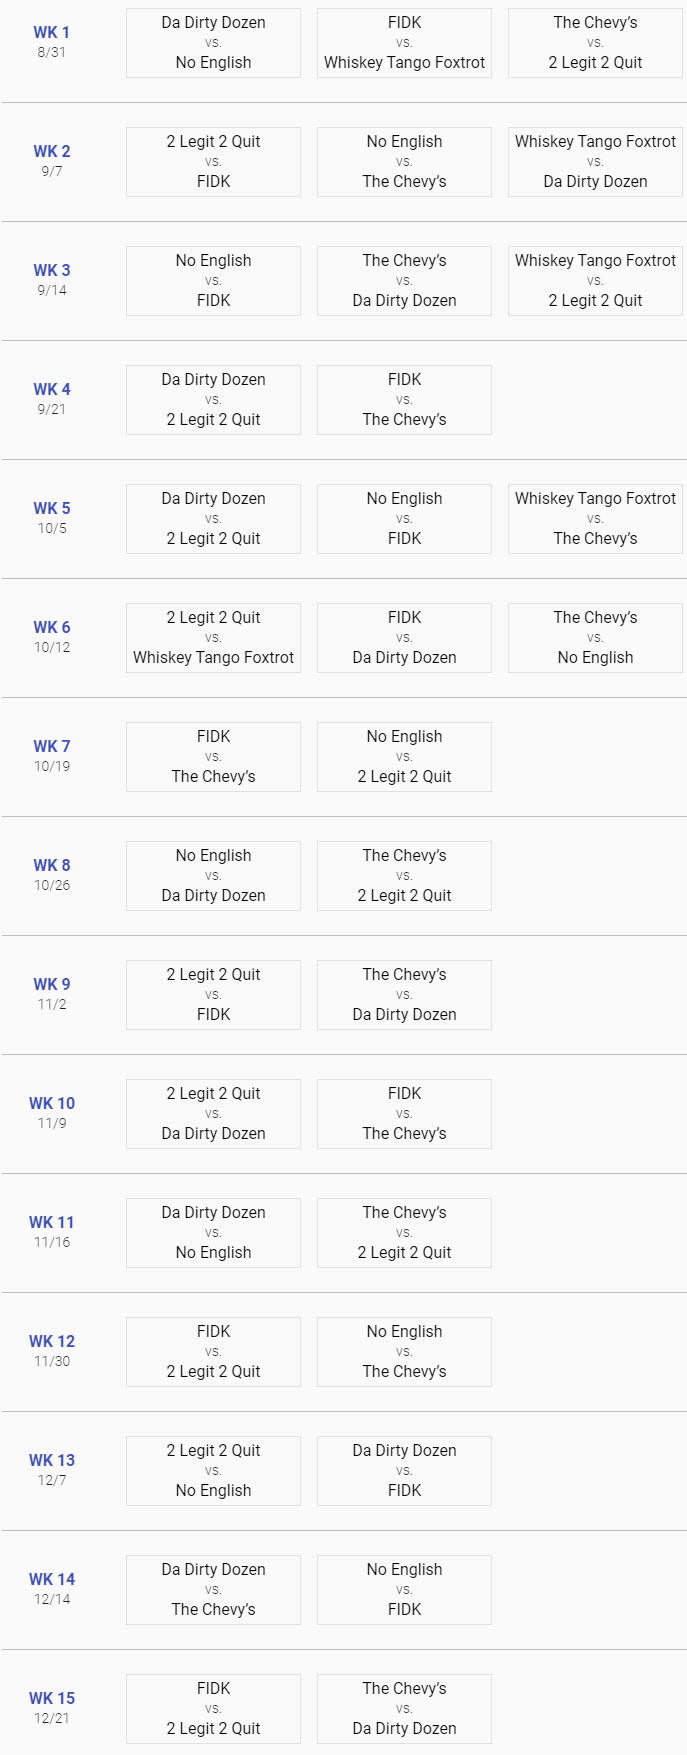Select WK 6 The Chevy's vs. No English
Screen dimensions: 687x1755
coord(595,638)
